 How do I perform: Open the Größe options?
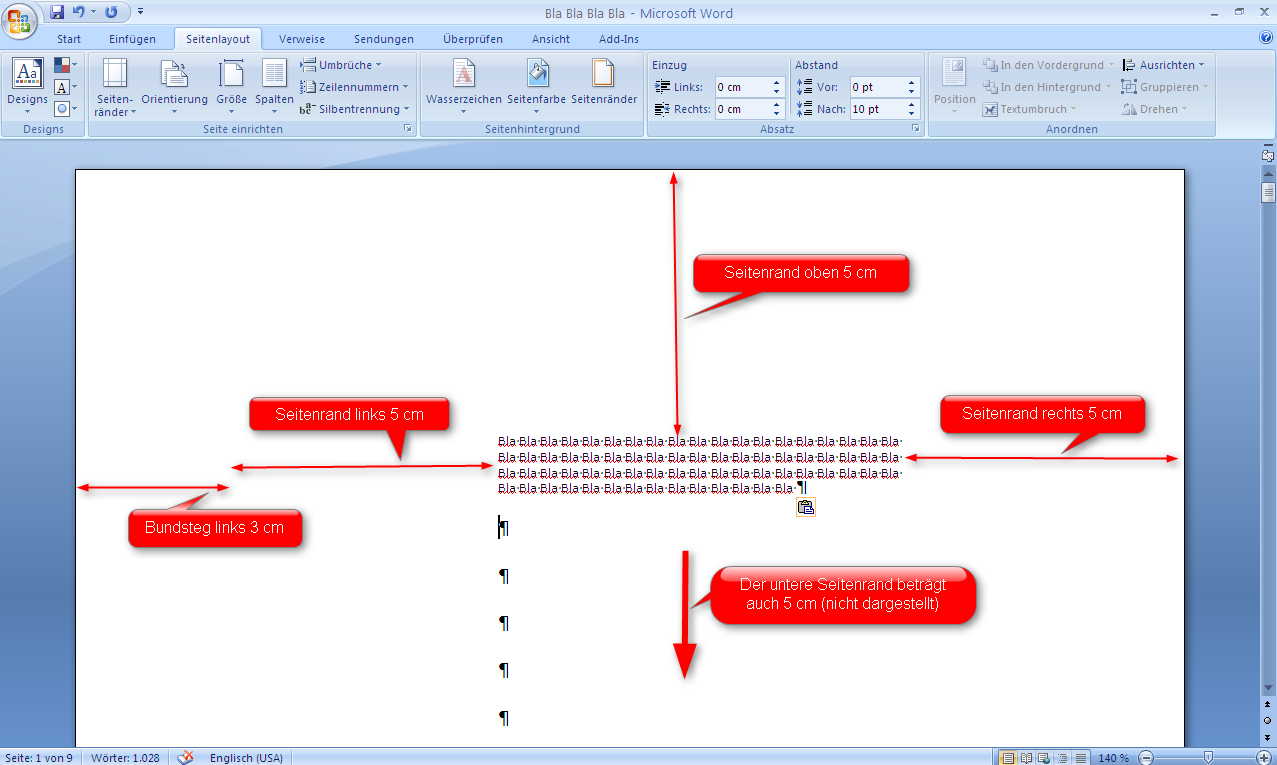(x=231, y=87)
